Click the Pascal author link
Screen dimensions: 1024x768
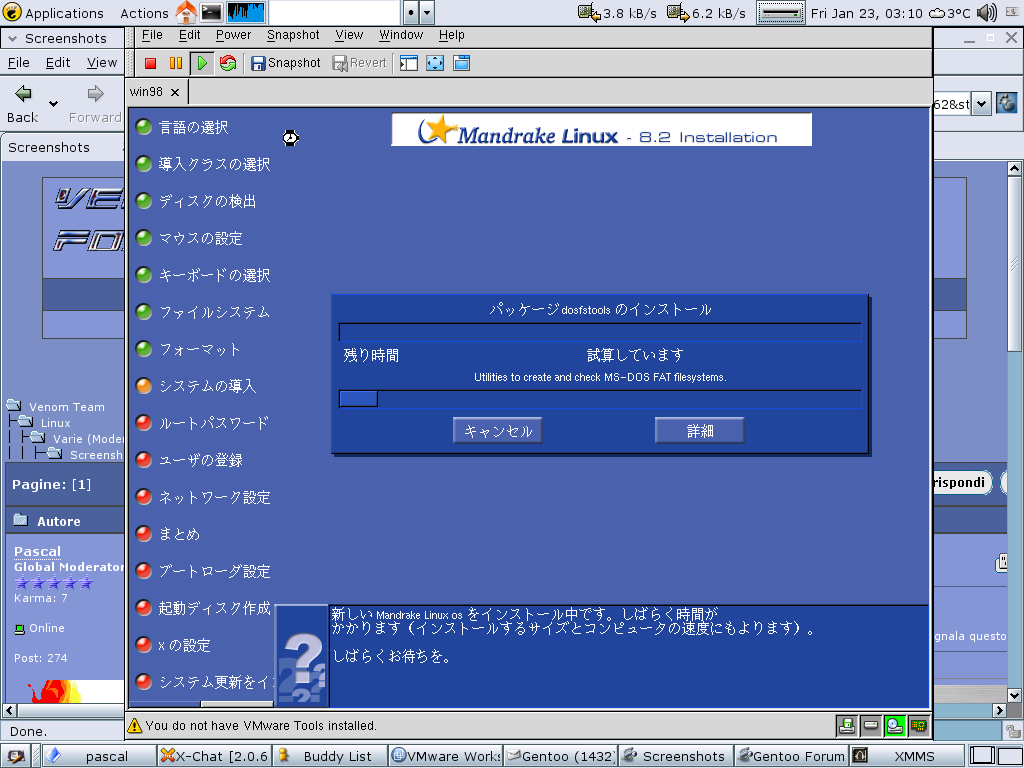(x=37, y=552)
